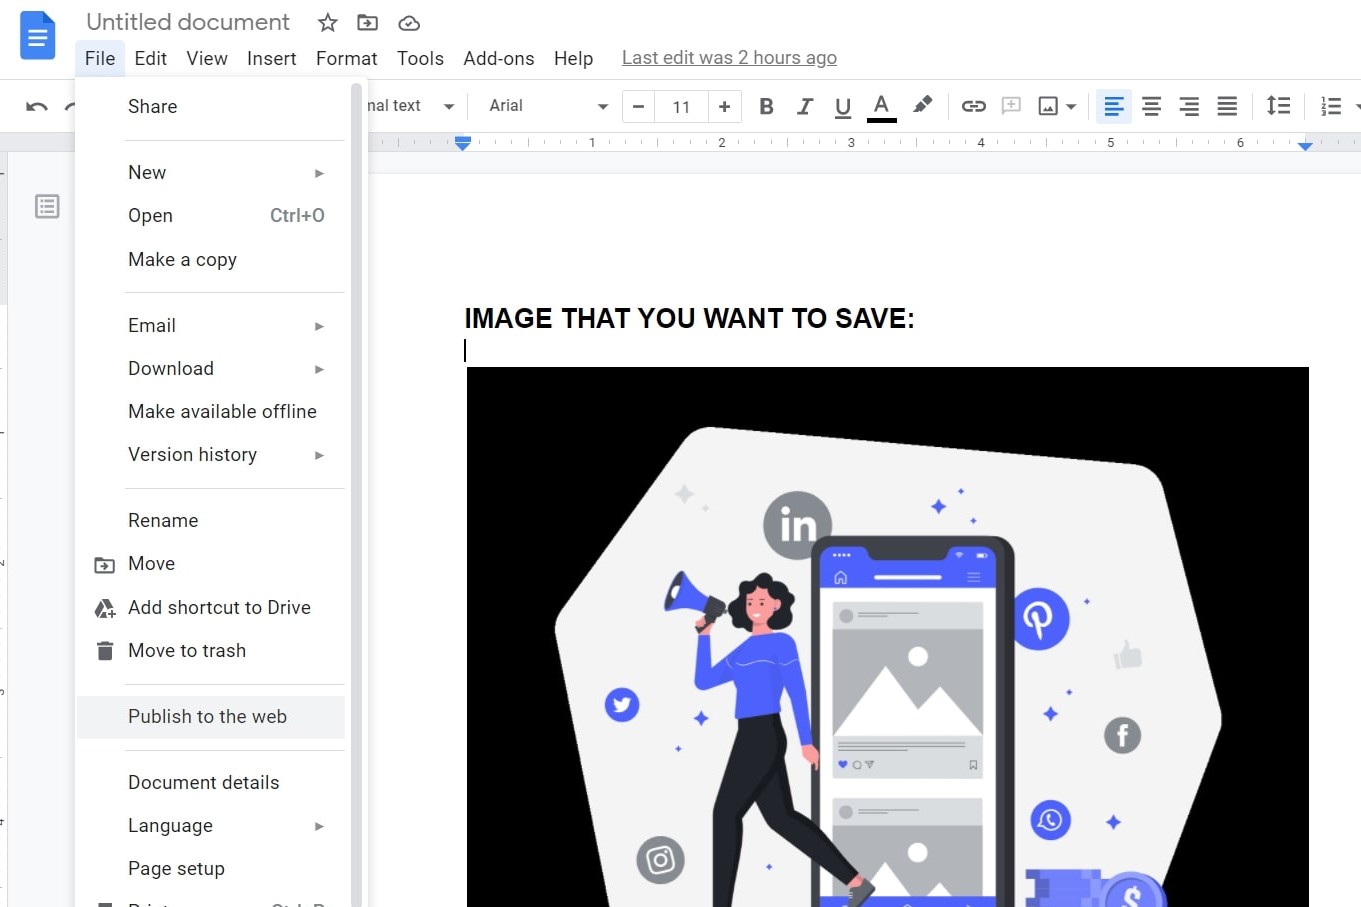This screenshot has width=1361, height=907.
Task: Expand the New submenu
Action: pos(210,172)
